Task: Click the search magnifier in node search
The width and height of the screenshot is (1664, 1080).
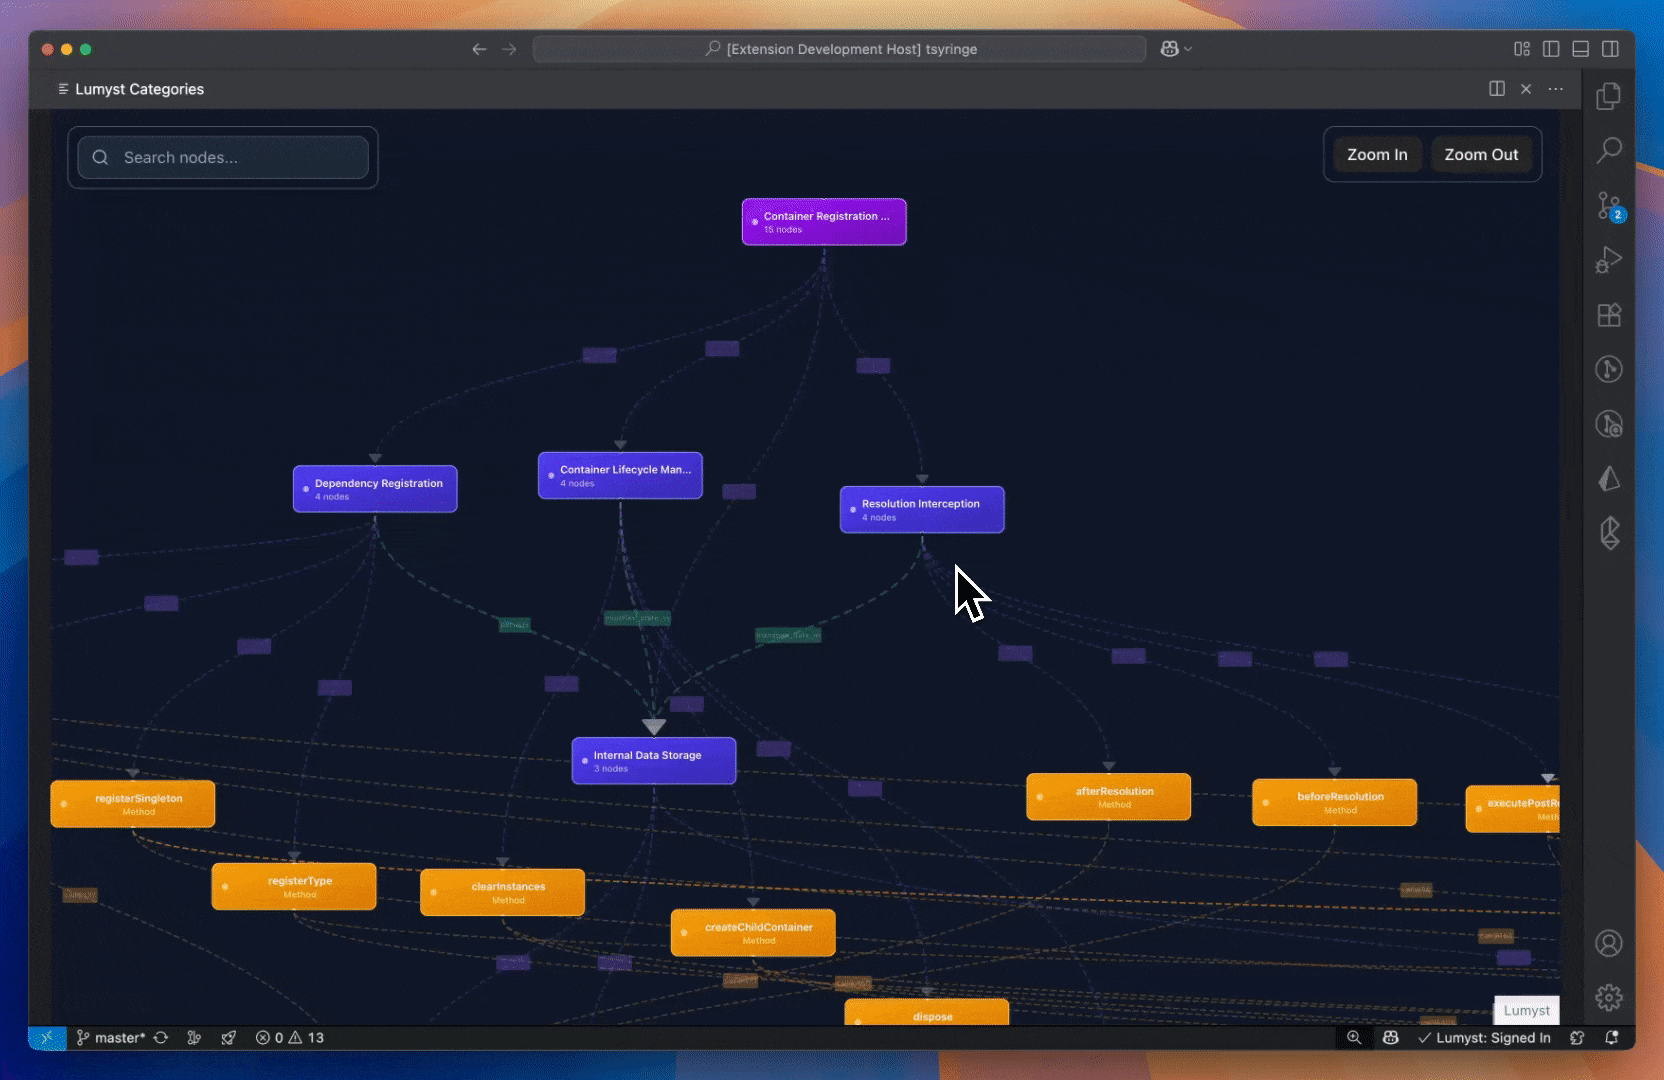Action: 100,157
